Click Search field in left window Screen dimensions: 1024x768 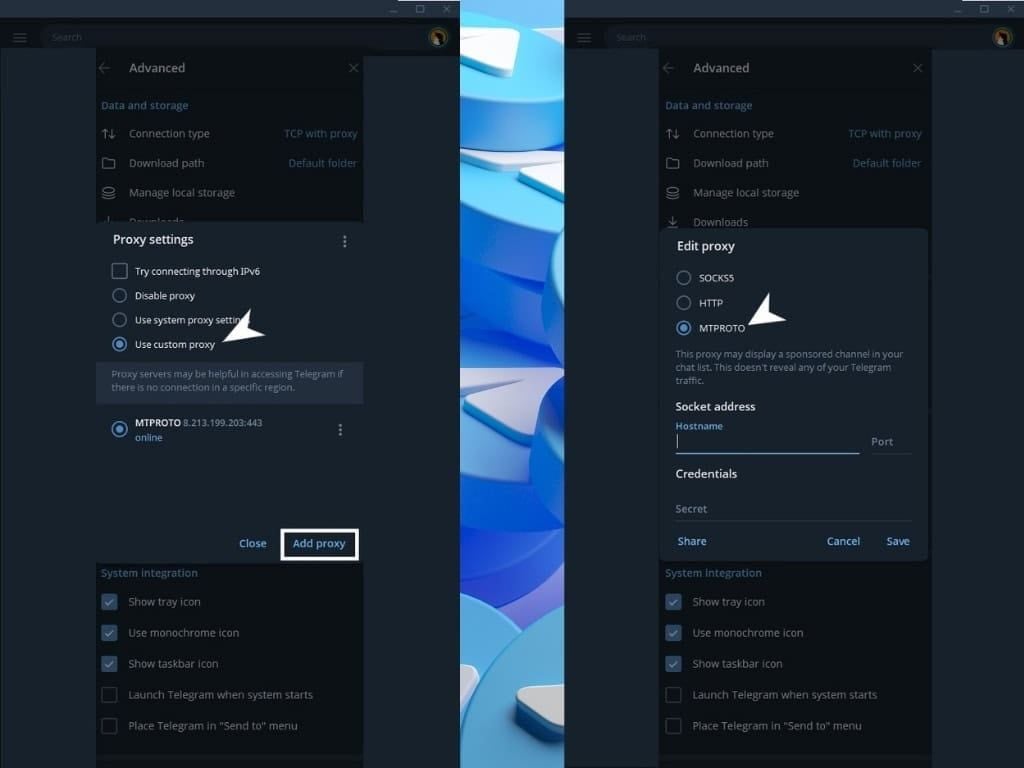[232, 37]
